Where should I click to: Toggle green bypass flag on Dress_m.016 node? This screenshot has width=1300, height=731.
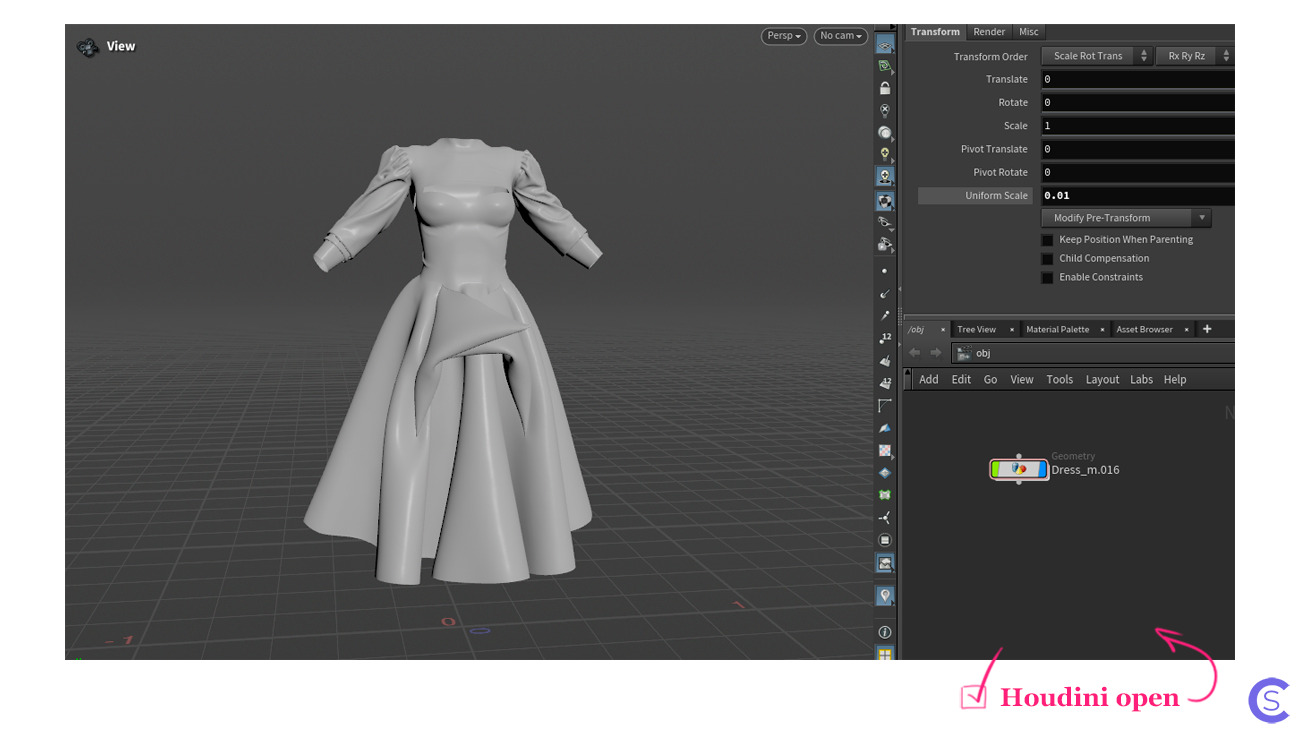(996, 469)
